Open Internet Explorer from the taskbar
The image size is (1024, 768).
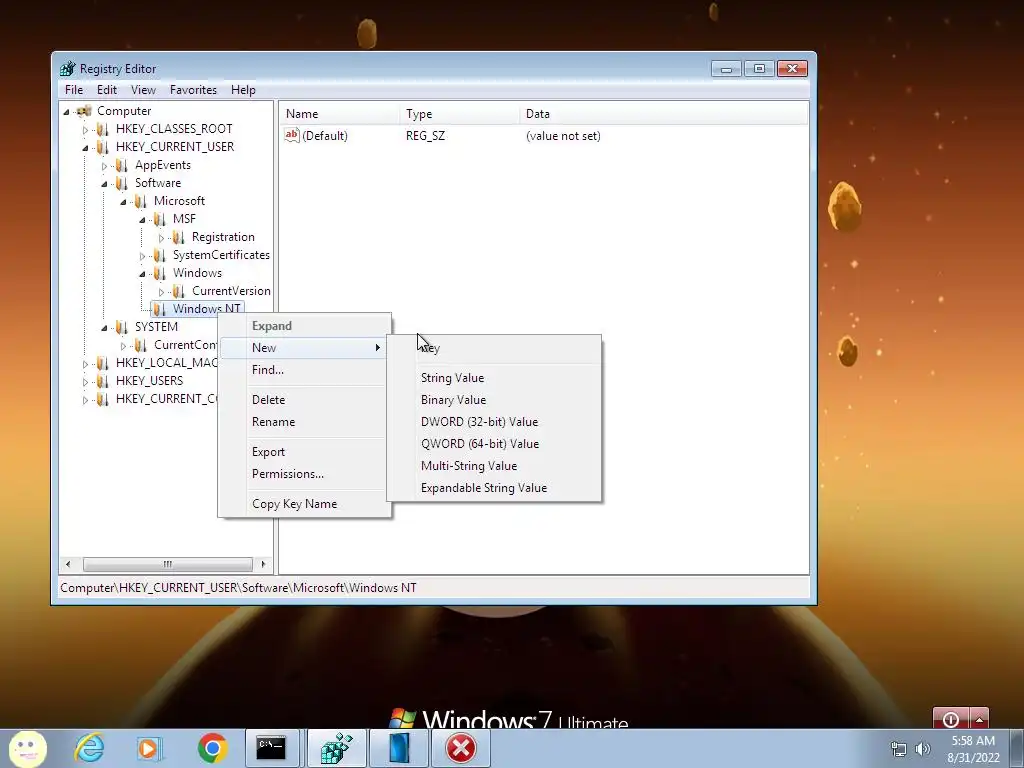click(89, 748)
